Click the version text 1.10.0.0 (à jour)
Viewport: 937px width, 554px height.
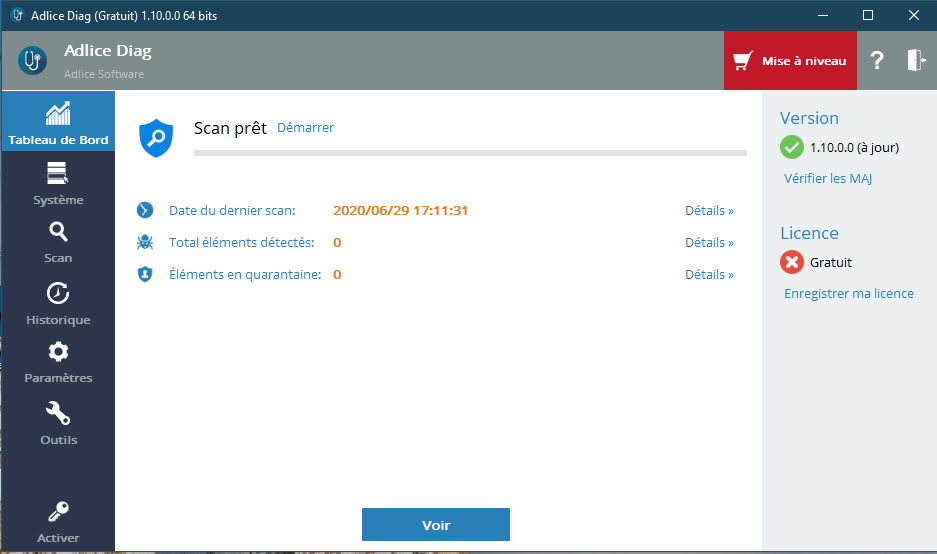point(854,148)
